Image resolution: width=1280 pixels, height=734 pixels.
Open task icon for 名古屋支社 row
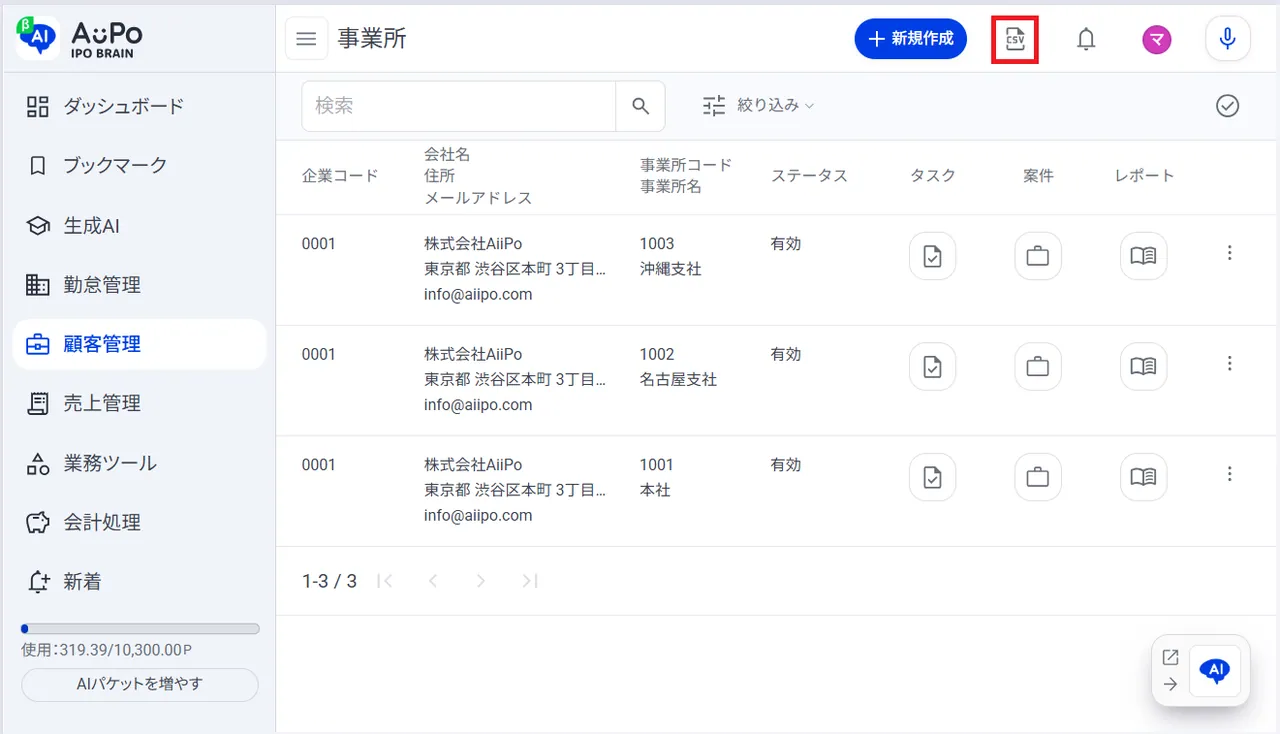tap(932, 366)
